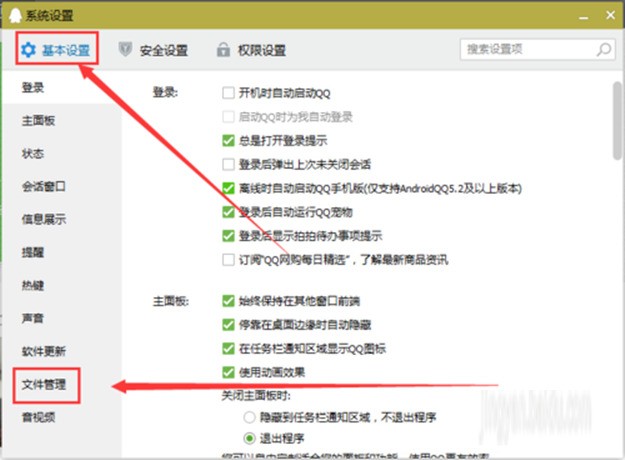Click the vertical scrollbar thumb

(617, 121)
